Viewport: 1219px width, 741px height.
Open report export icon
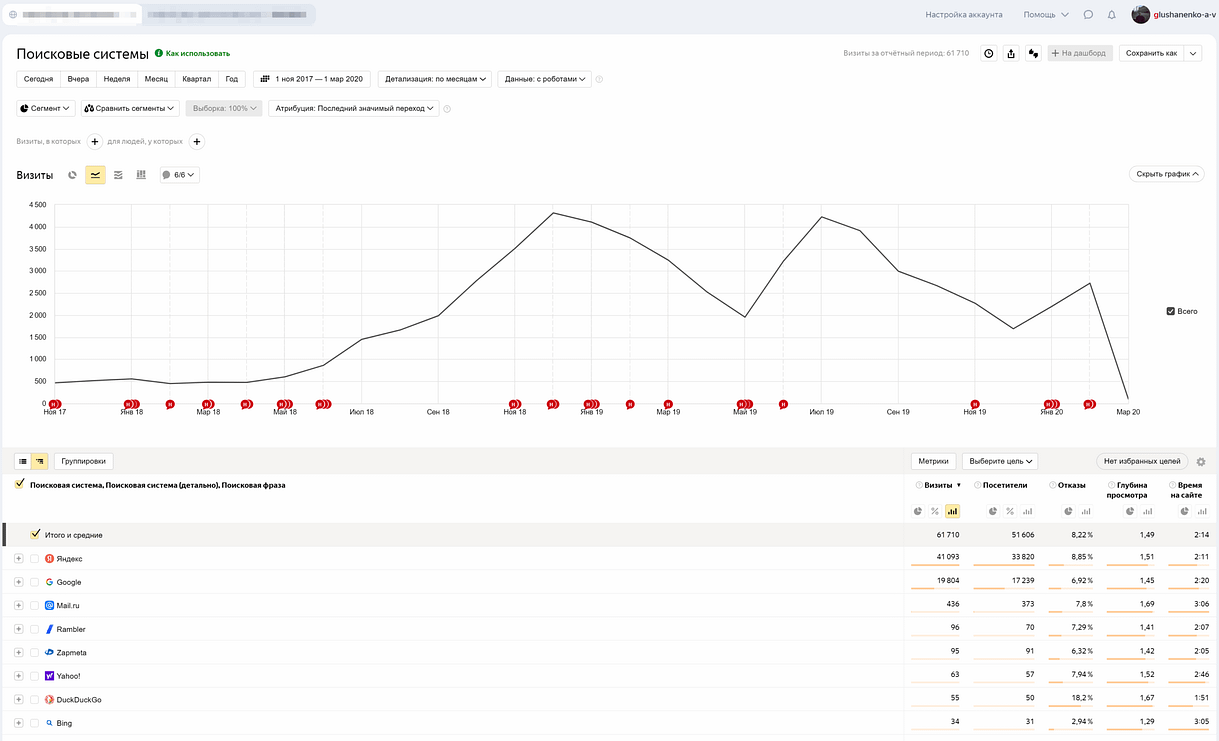1011,53
